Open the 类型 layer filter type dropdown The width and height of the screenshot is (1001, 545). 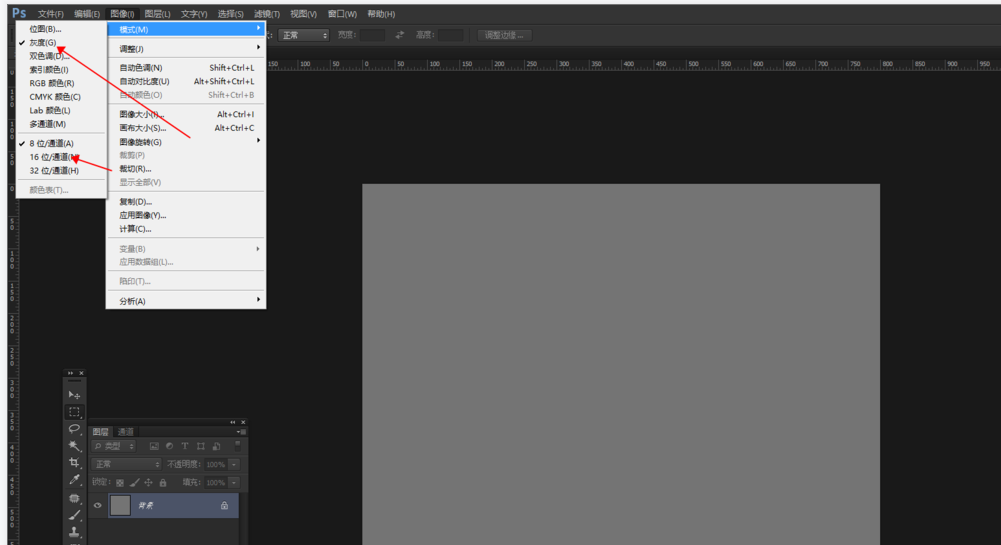[113, 446]
